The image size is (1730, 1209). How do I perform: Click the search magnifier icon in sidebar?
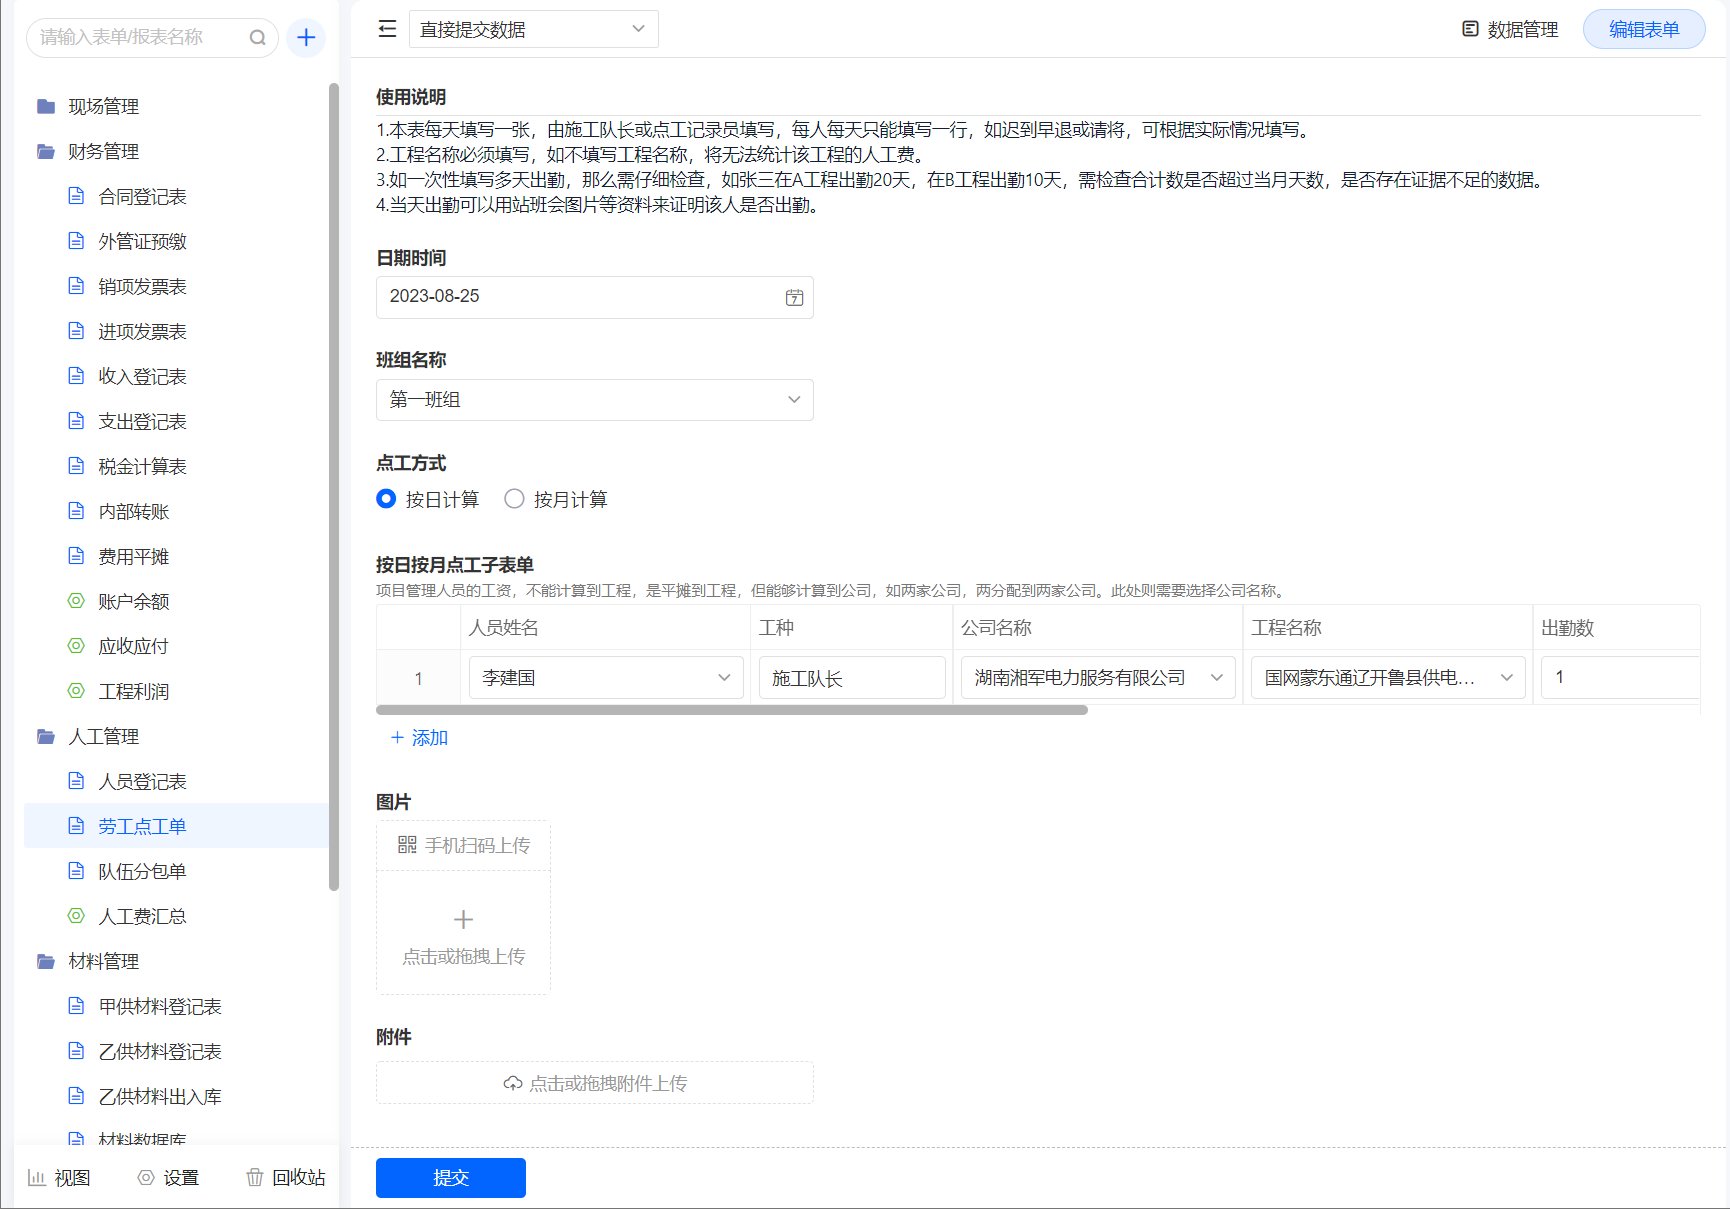[257, 38]
